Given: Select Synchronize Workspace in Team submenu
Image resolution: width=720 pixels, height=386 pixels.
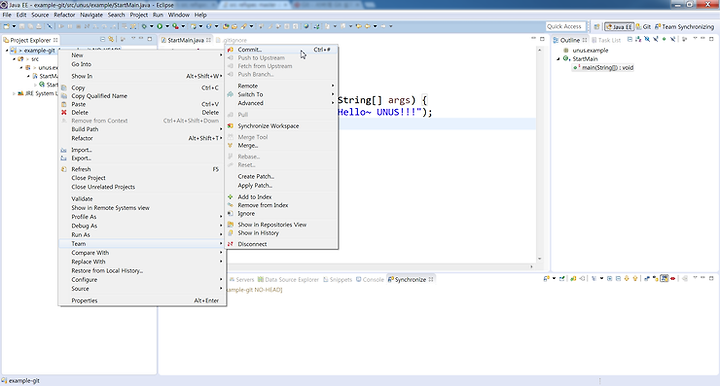Looking at the screenshot, I should point(281,126).
